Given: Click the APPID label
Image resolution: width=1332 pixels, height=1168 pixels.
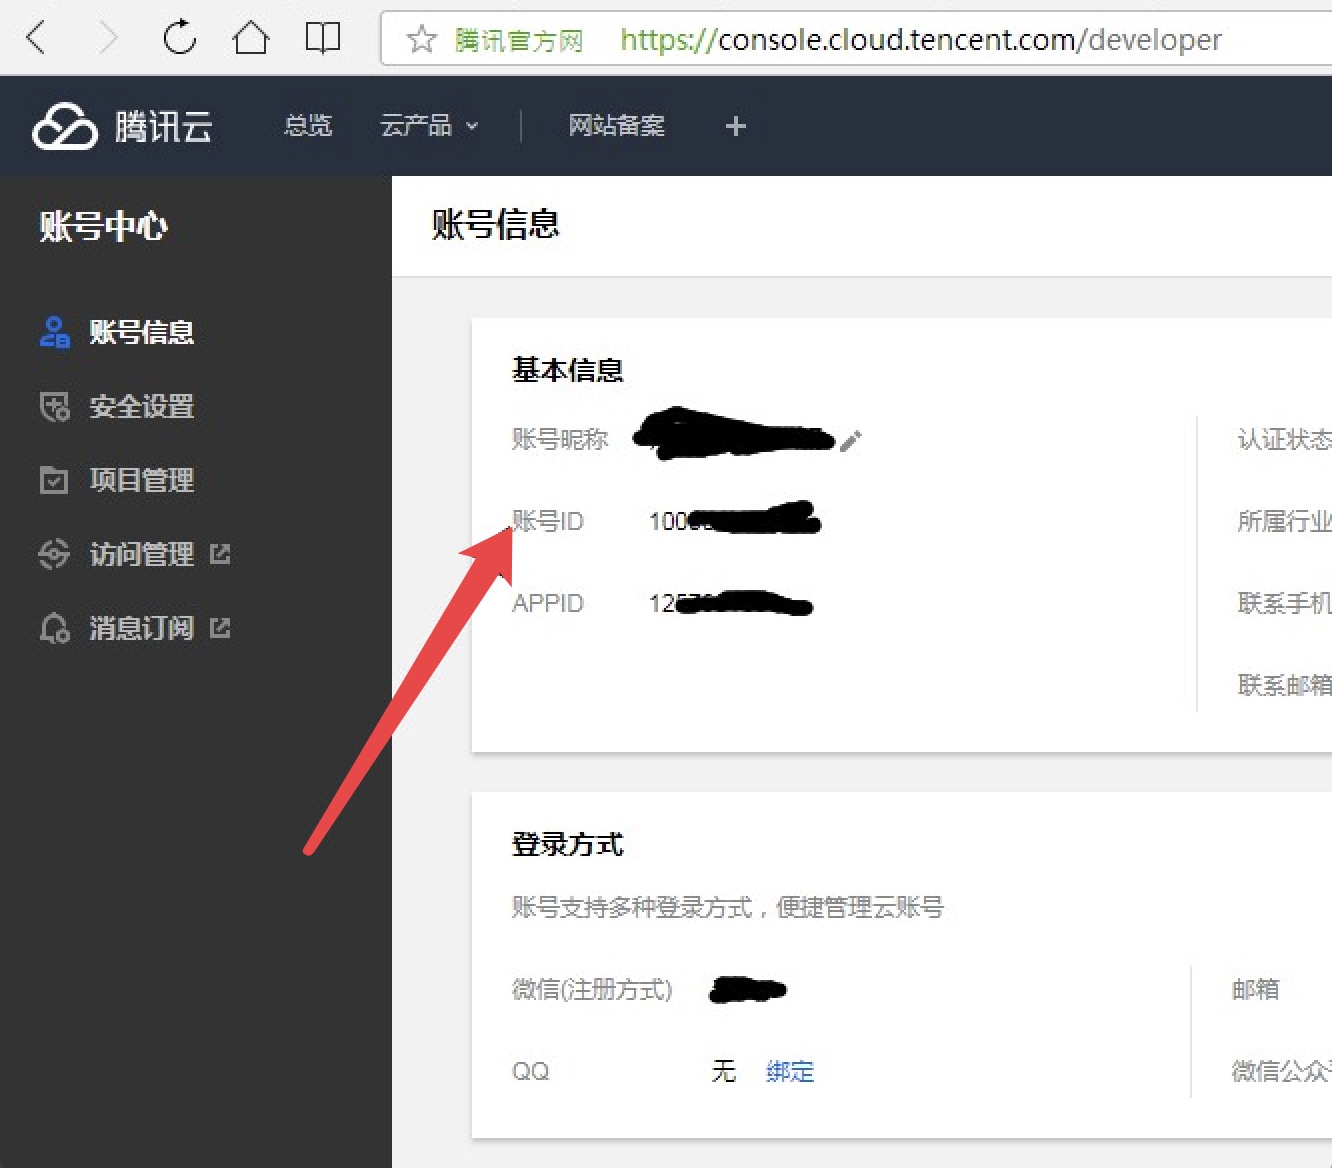Looking at the screenshot, I should (x=548, y=603).
